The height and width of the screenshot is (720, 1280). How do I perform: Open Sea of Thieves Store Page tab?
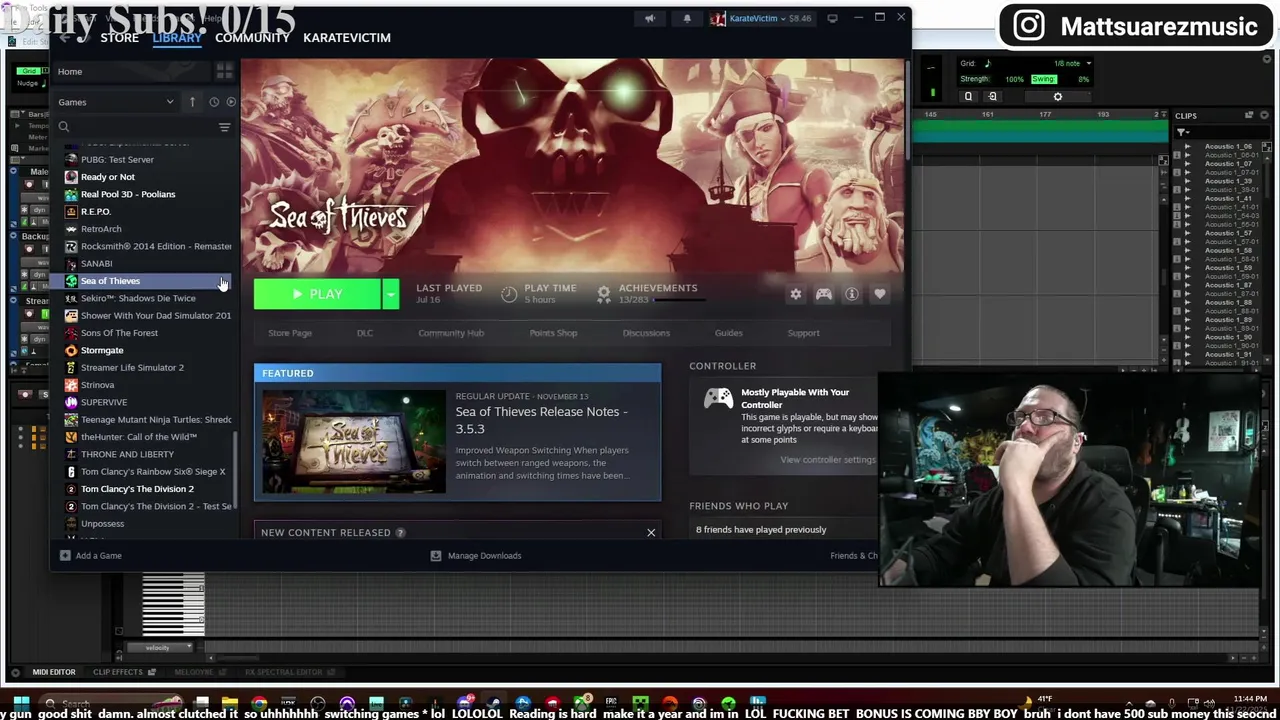pos(290,333)
